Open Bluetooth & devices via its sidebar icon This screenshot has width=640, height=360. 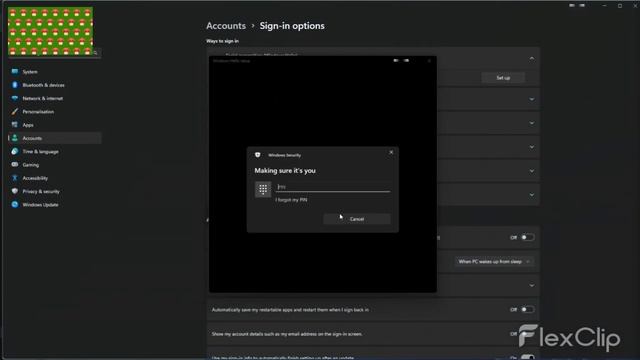click(15, 85)
